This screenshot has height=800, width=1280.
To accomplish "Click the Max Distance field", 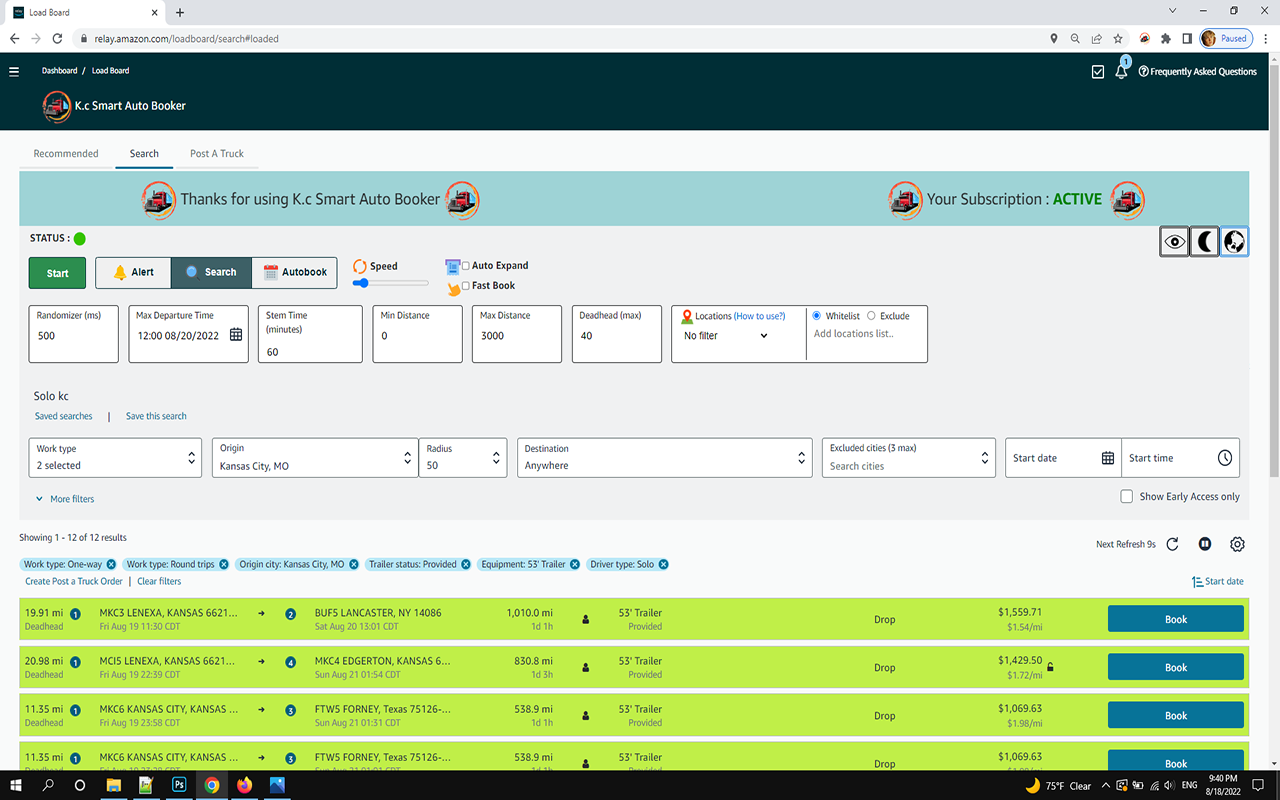I will [517, 334].
